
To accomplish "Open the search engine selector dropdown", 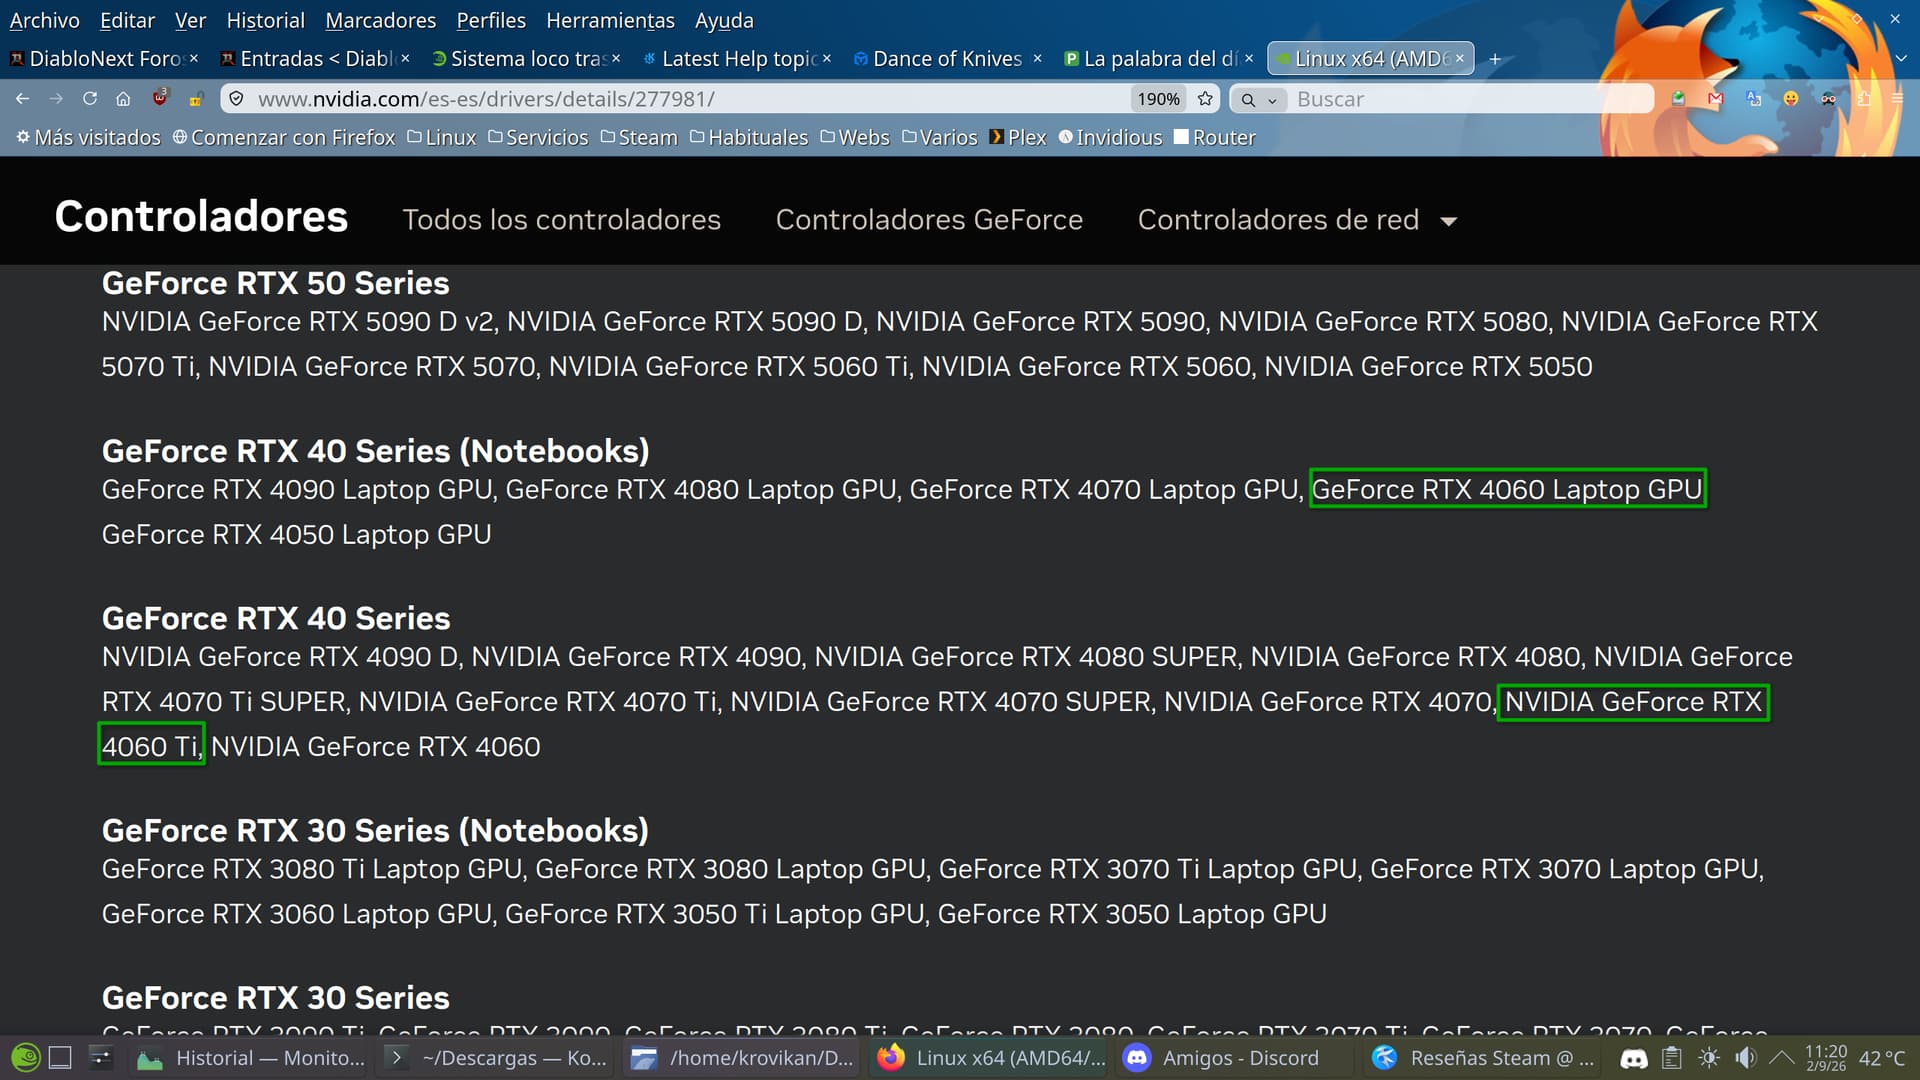I will tap(1258, 99).
